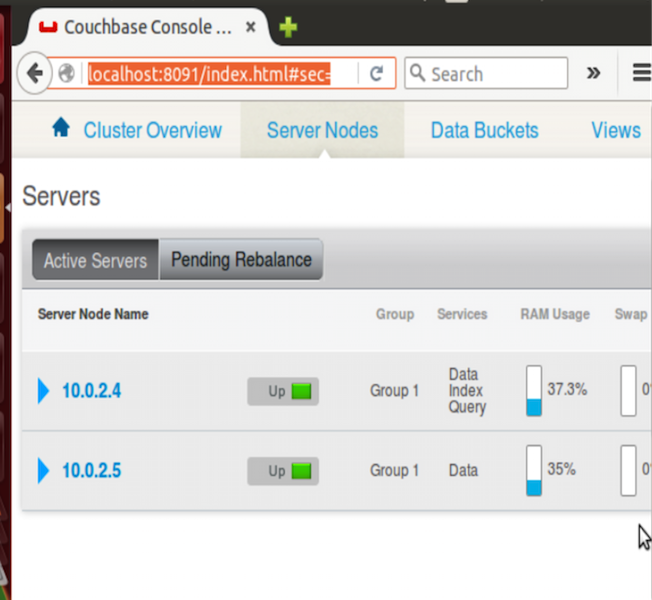652x600 pixels.
Task: Expand details for server 10.0.2.4
Action: (43, 391)
